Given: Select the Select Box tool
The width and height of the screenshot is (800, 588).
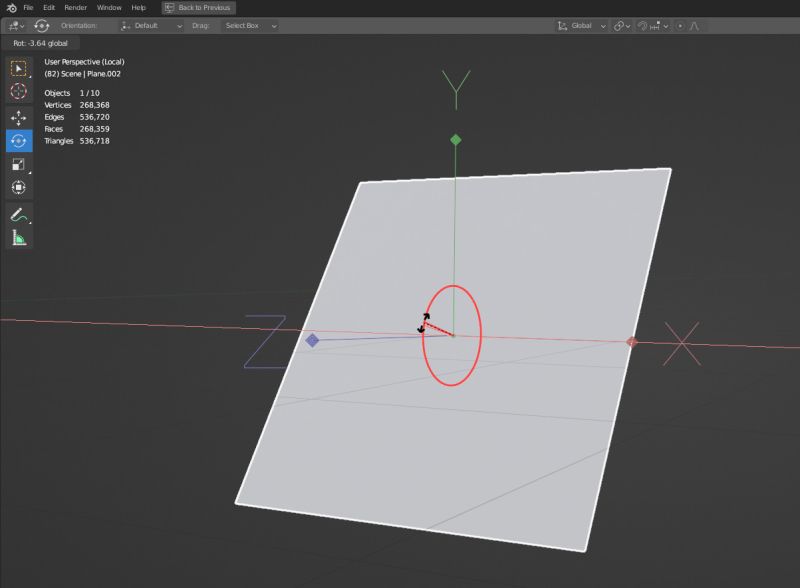Looking at the screenshot, I should [x=17, y=68].
